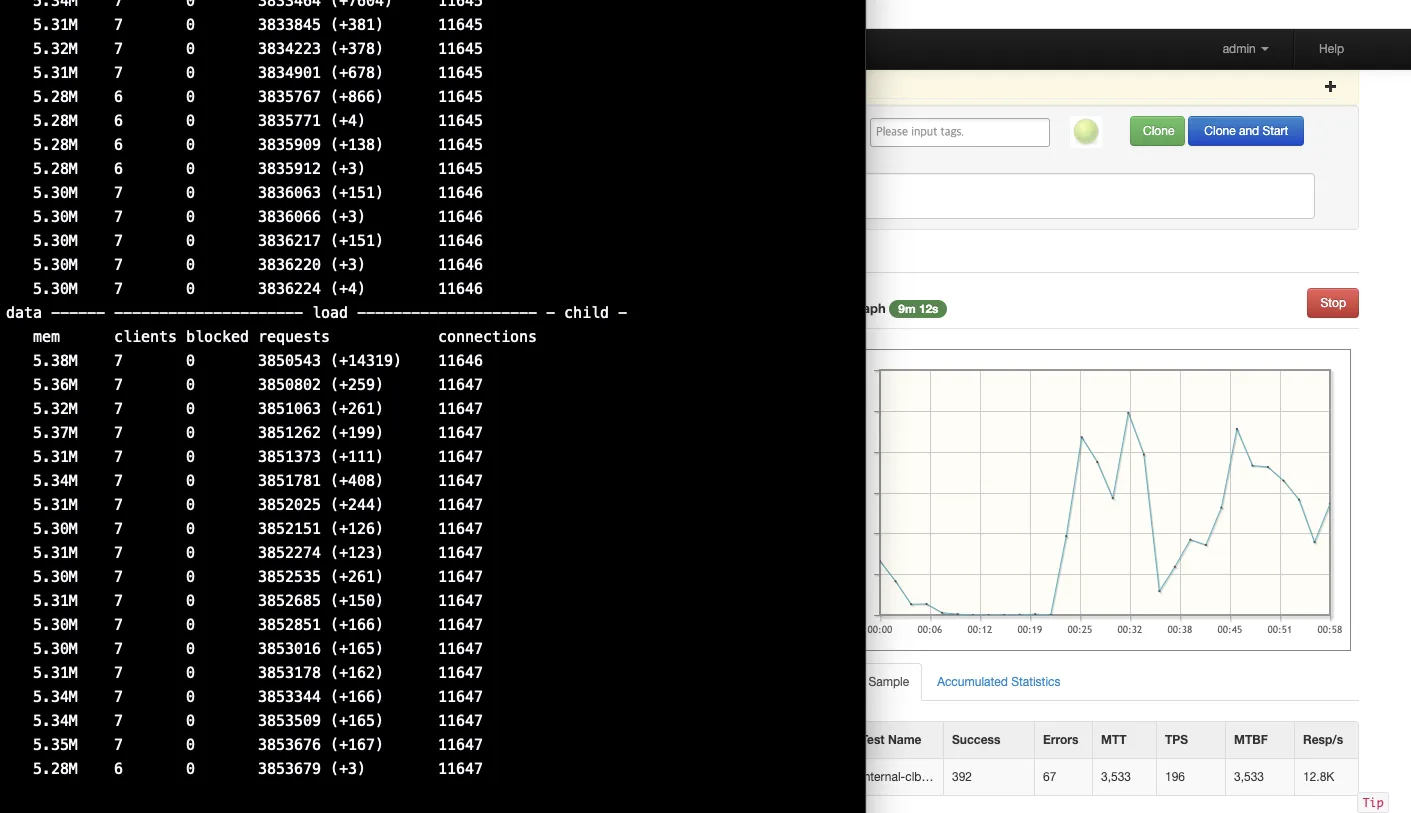The image size is (1411, 813).
Task: Open the admin dropdown menu
Action: pyautogui.click(x=1245, y=49)
